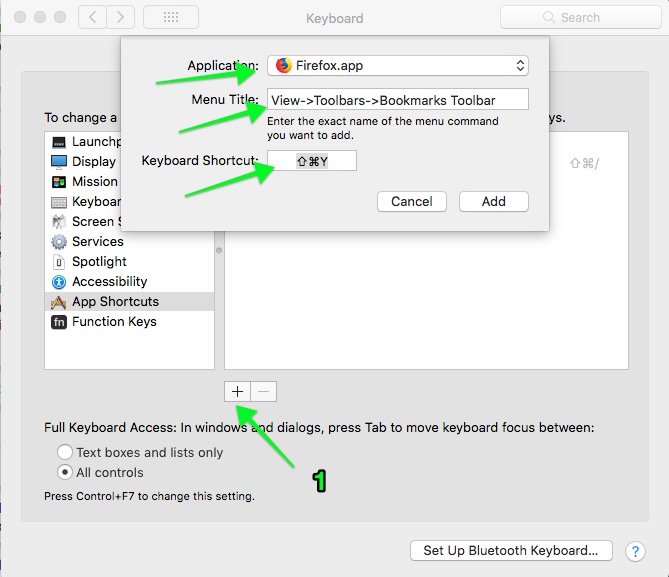Click the Application dropdown chevron arrows
669x577 pixels.
click(520, 66)
